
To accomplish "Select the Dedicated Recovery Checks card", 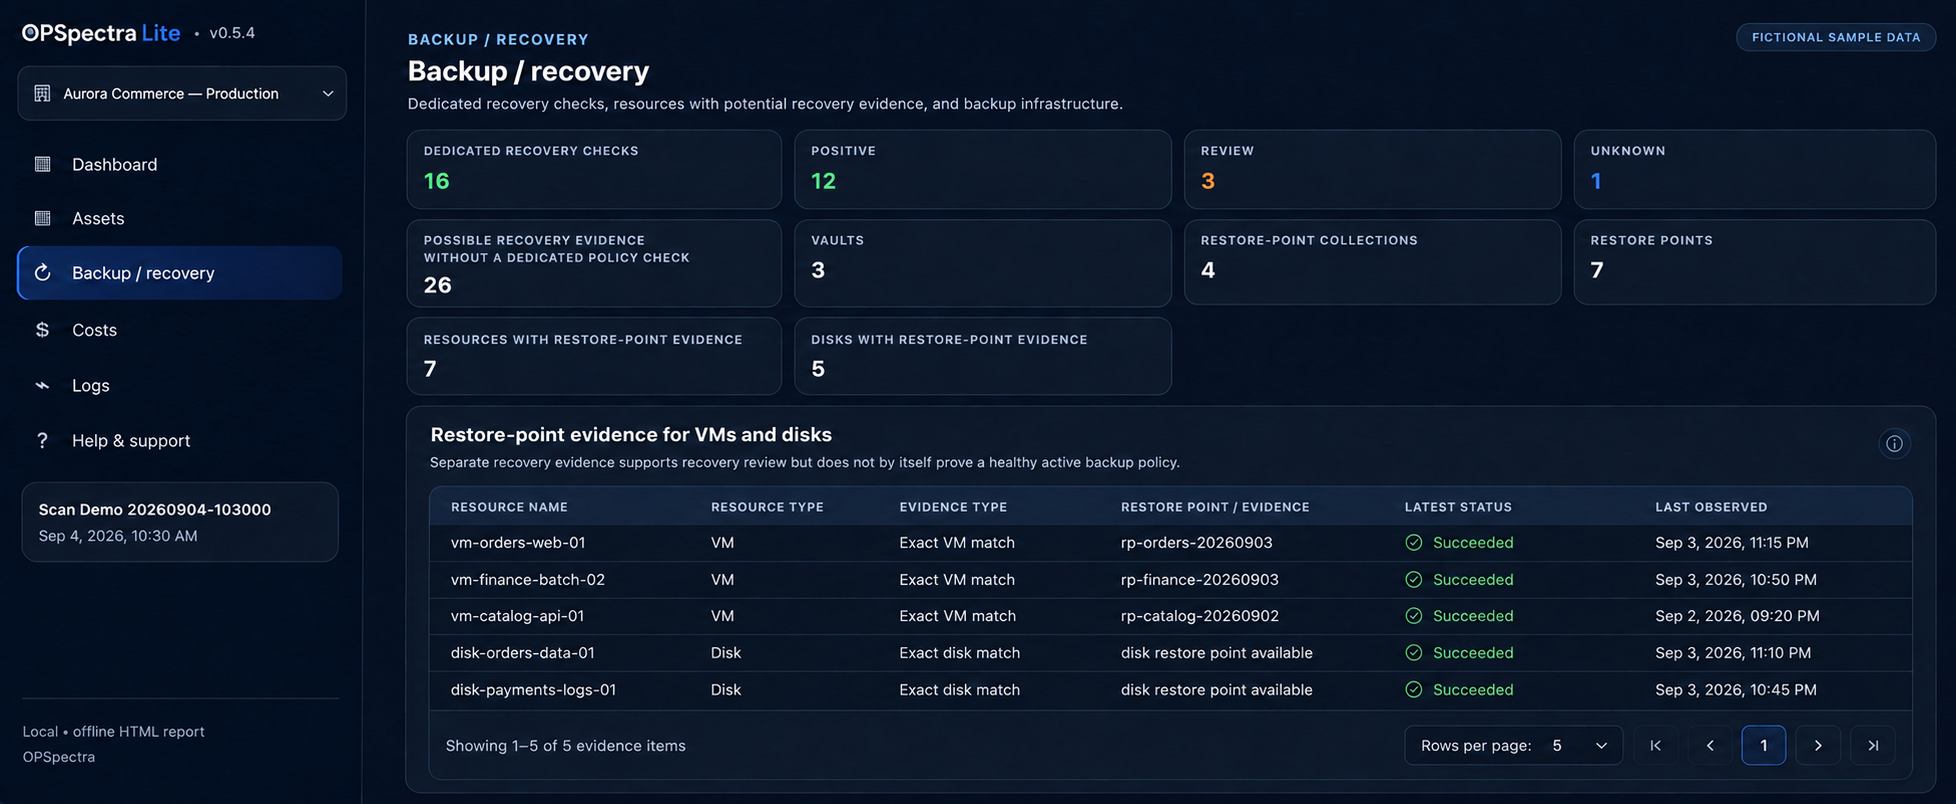I will pos(594,169).
